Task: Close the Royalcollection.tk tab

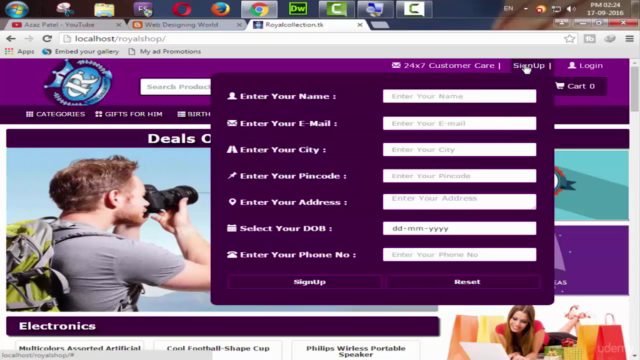Action: (x=360, y=25)
